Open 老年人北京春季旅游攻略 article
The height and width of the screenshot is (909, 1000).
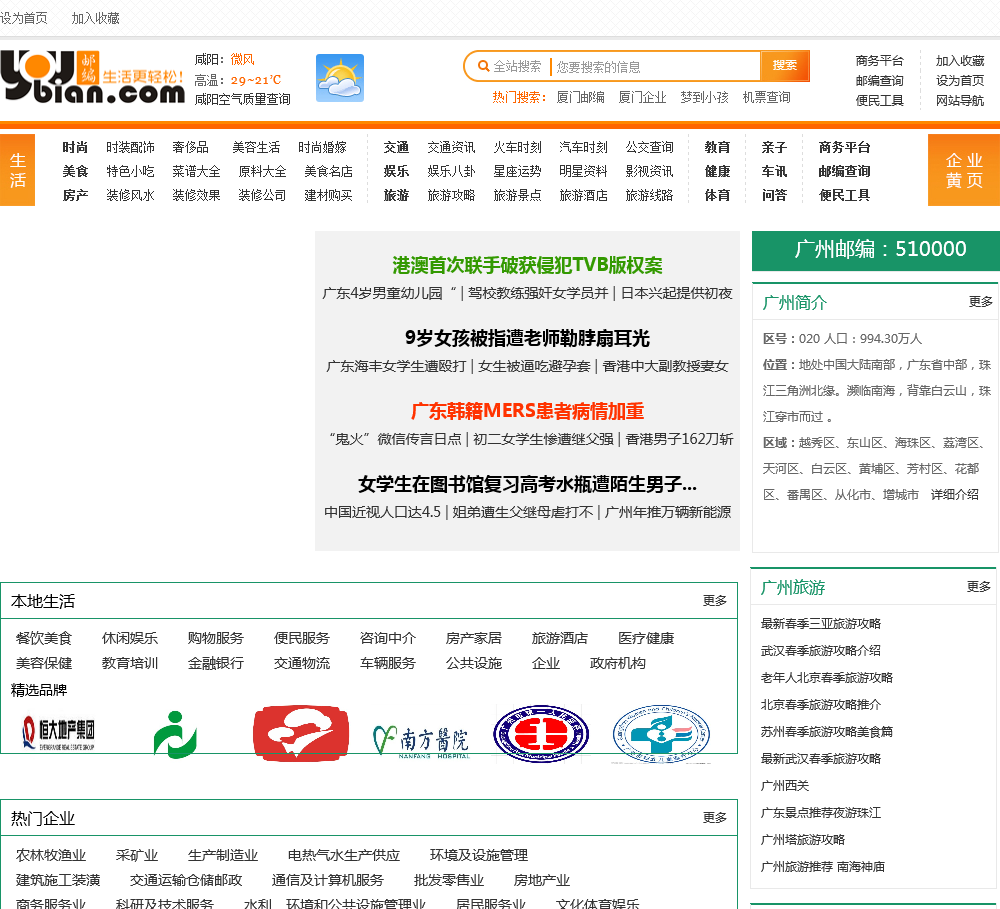coord(827,677)
